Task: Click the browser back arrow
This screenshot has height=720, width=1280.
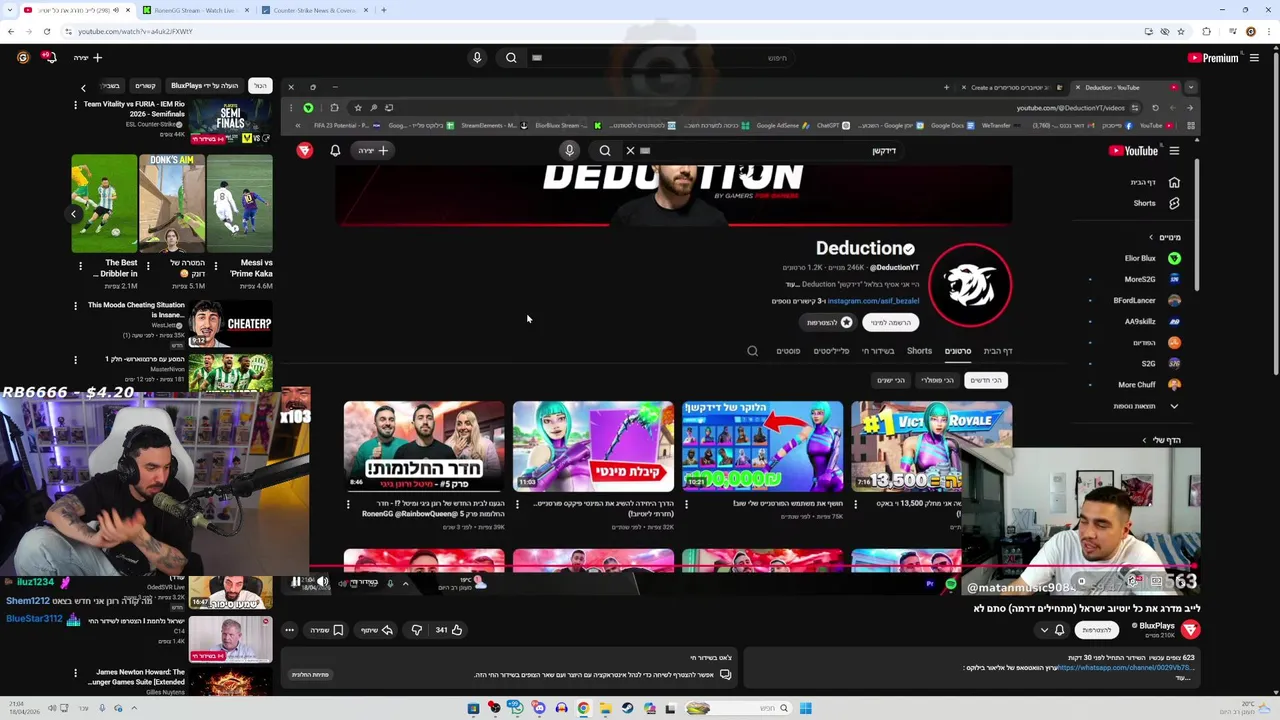Action: (x=11, y=31)
